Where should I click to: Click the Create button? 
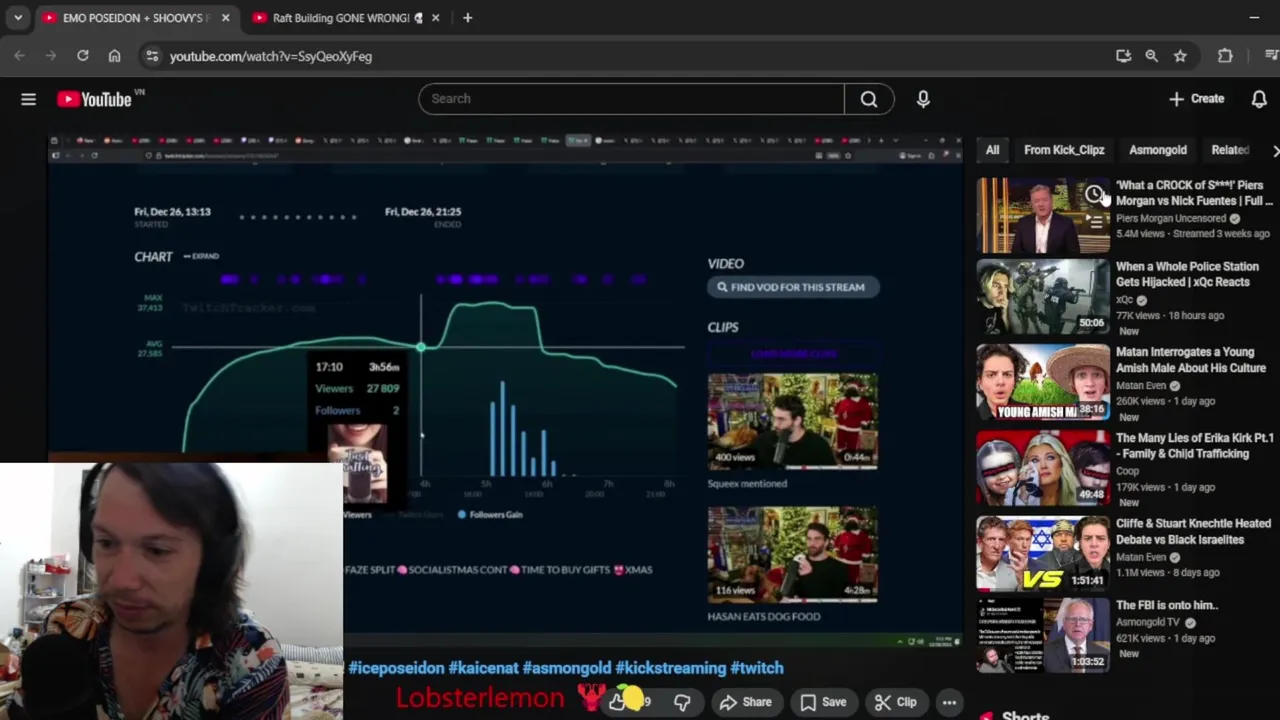pos(1196,99)
